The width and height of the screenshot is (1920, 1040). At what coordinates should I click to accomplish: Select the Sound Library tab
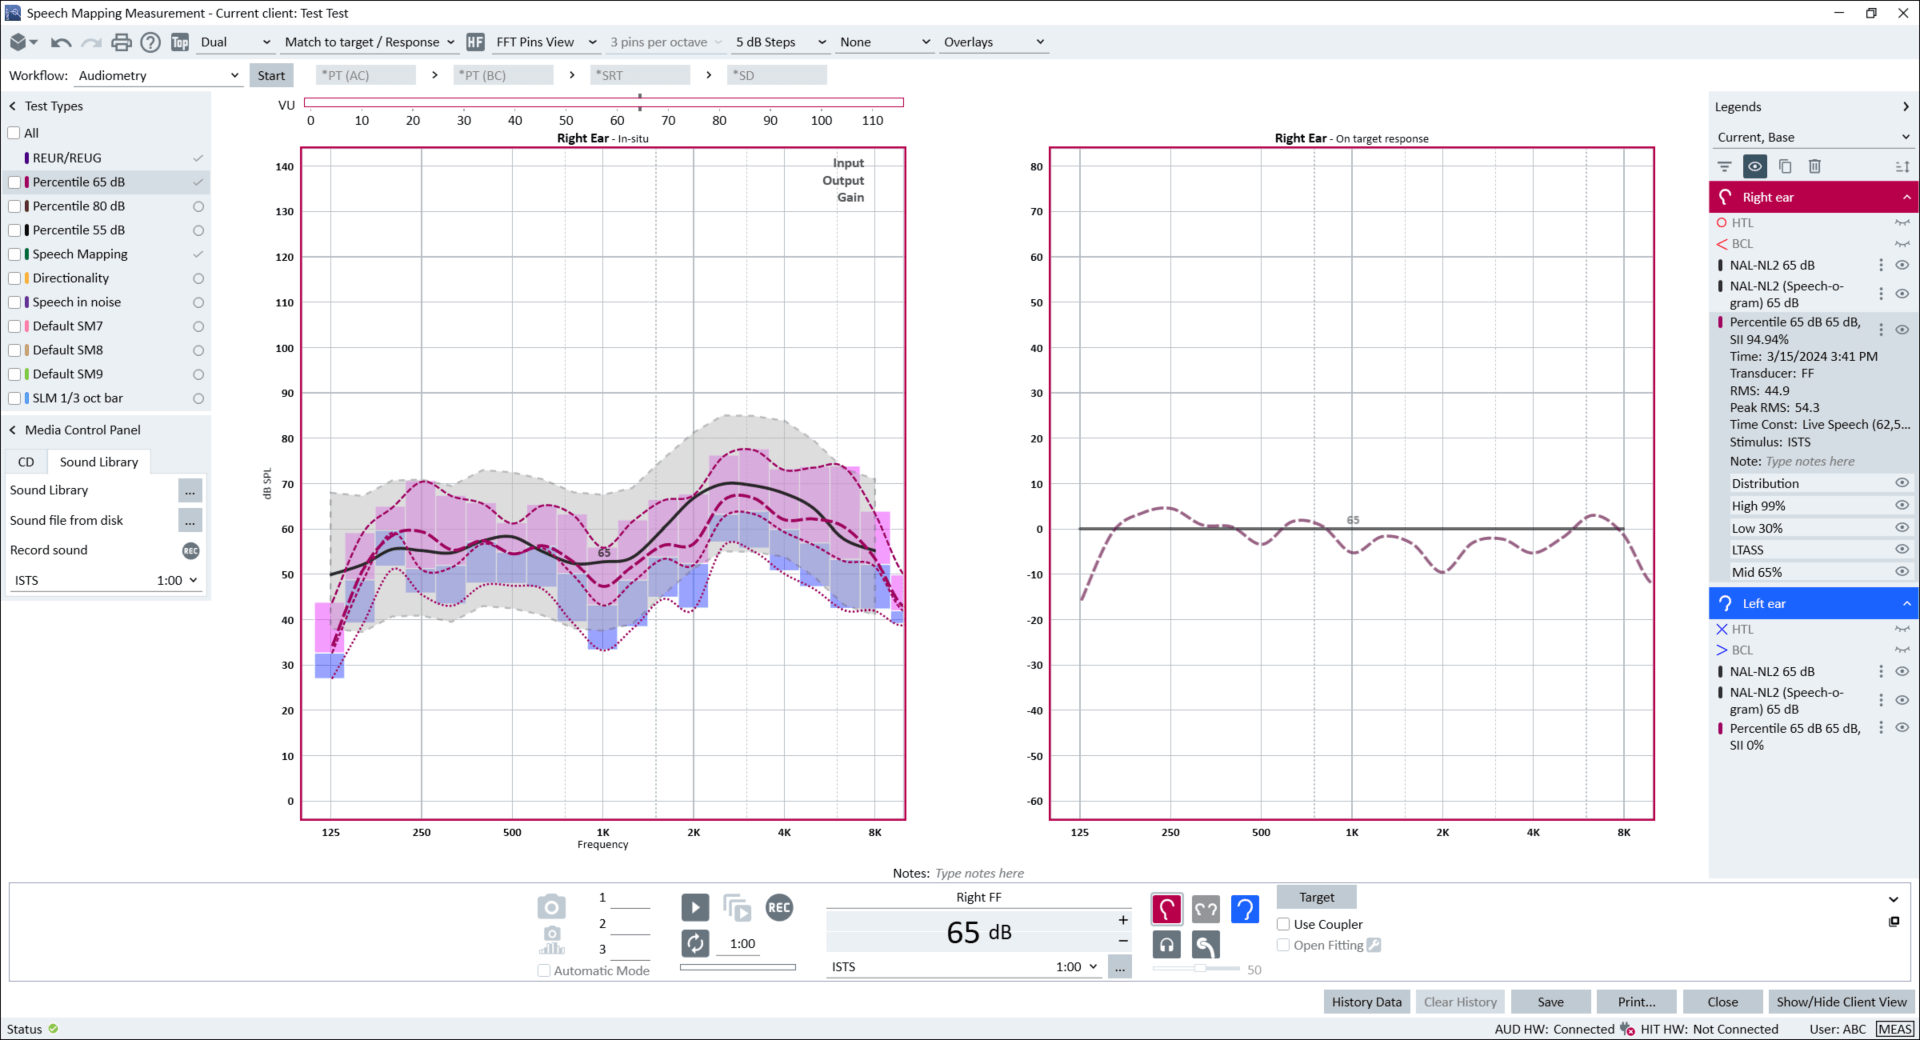pos(98,462)
